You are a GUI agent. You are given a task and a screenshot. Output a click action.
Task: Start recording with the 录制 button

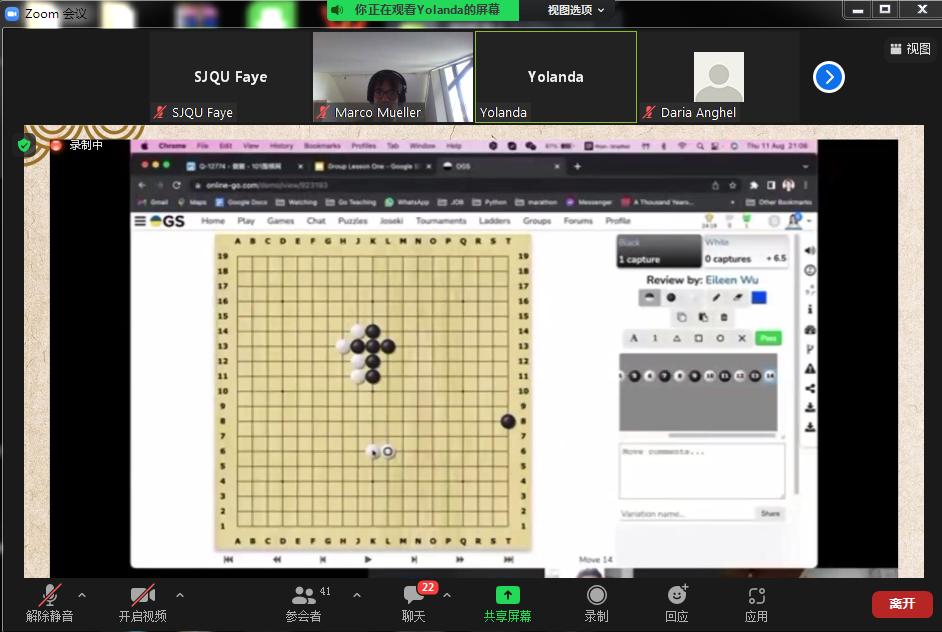pos(596,603)
